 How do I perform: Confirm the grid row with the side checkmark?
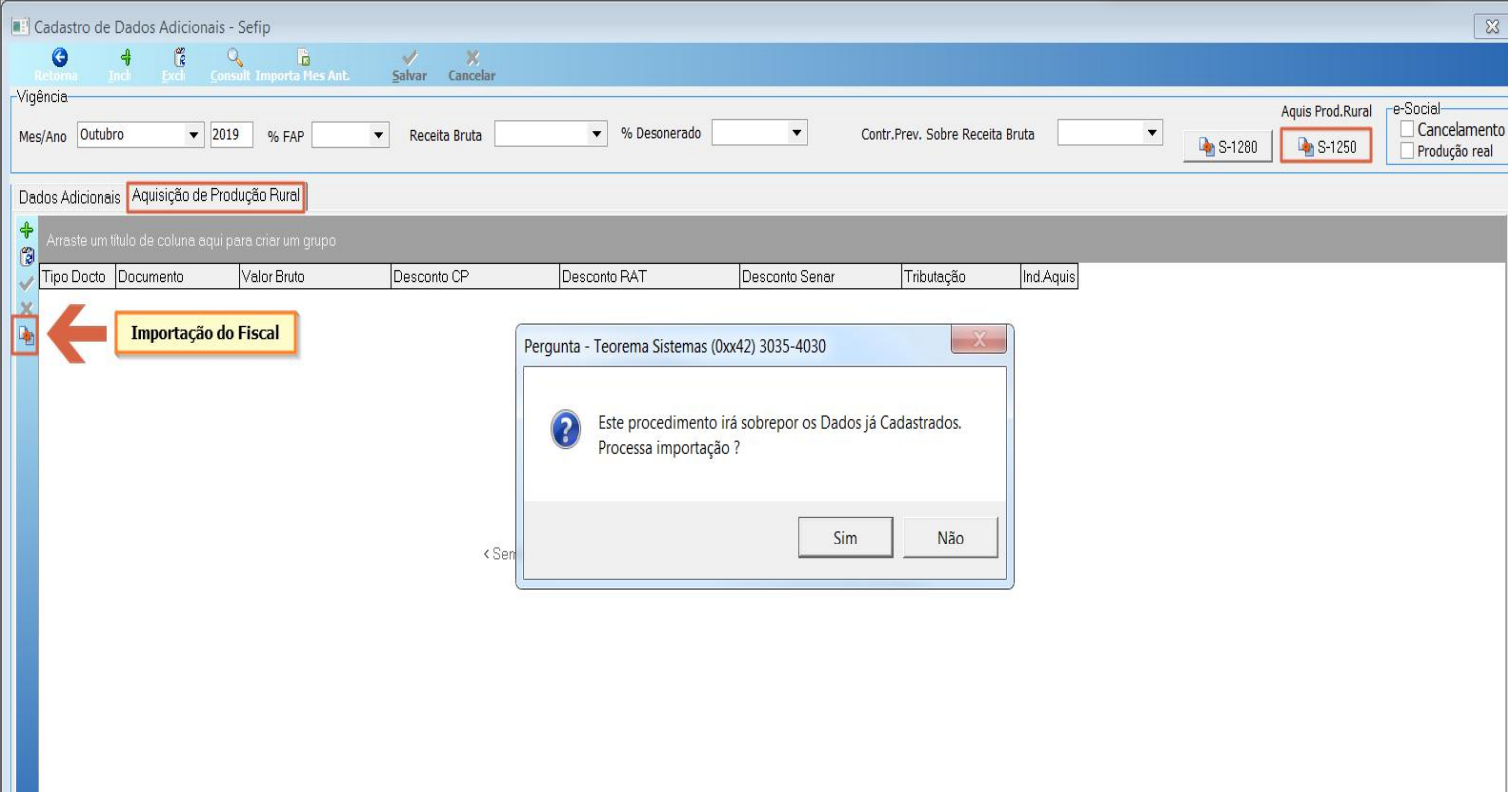(27, 283)
